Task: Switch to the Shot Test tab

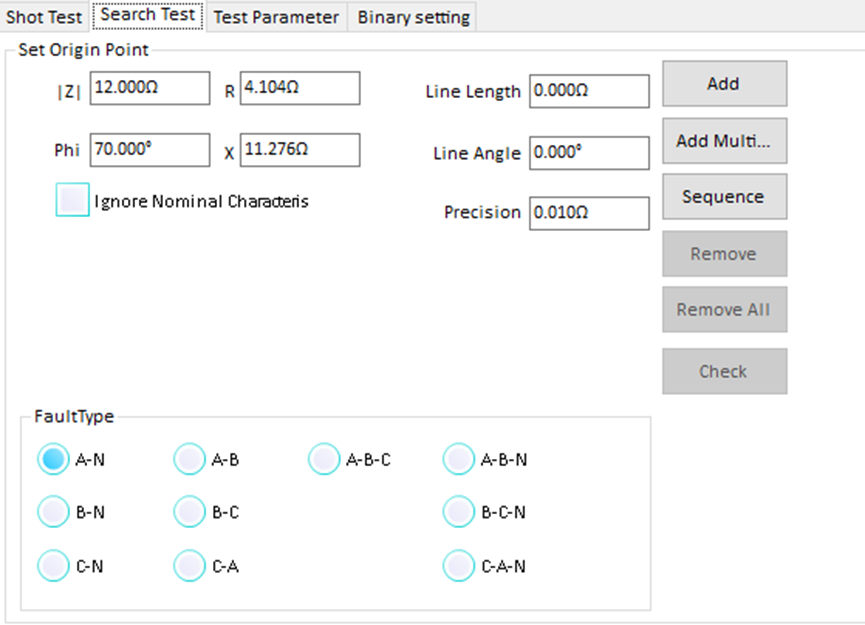Action: pos(45,17)
